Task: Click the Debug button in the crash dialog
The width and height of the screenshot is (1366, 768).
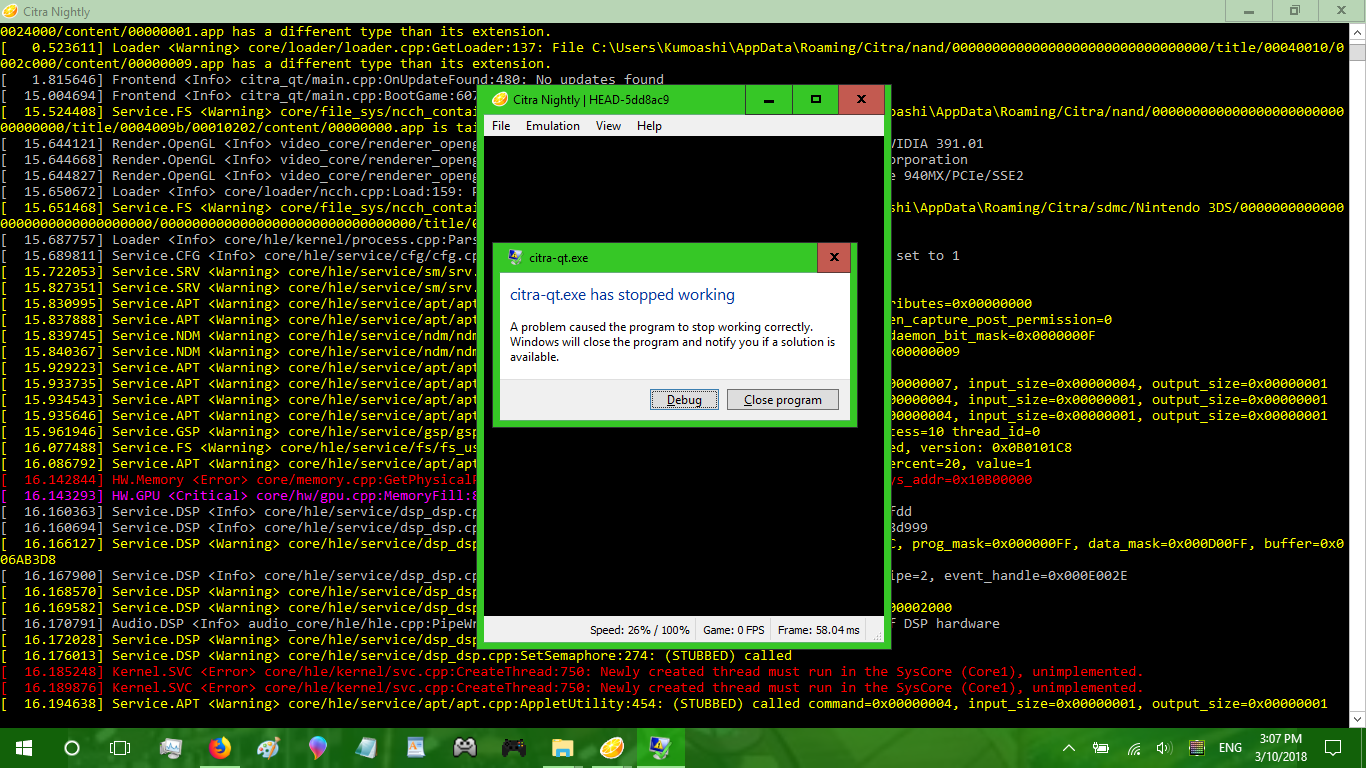Action: [684, 400]
